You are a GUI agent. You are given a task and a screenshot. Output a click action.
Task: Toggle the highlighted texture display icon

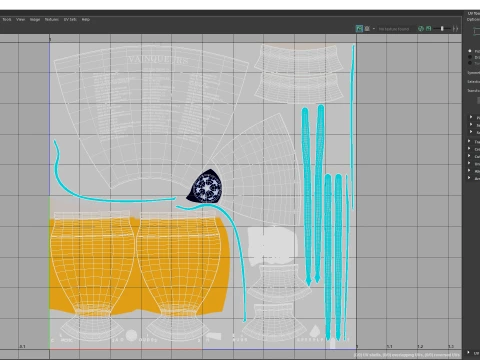click(359, 29)
